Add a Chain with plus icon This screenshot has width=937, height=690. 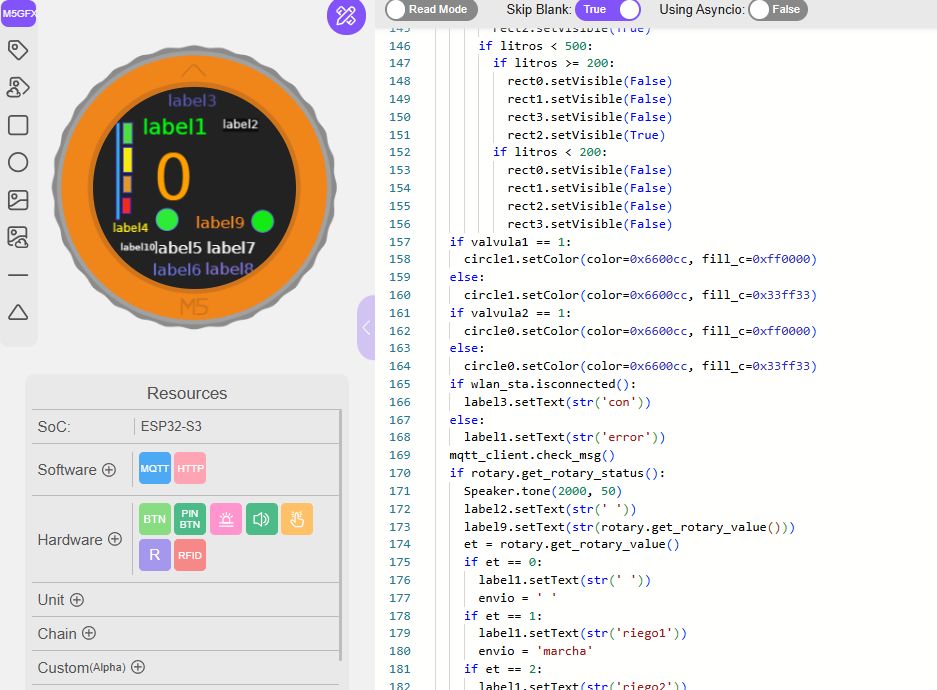pos(89,633)
